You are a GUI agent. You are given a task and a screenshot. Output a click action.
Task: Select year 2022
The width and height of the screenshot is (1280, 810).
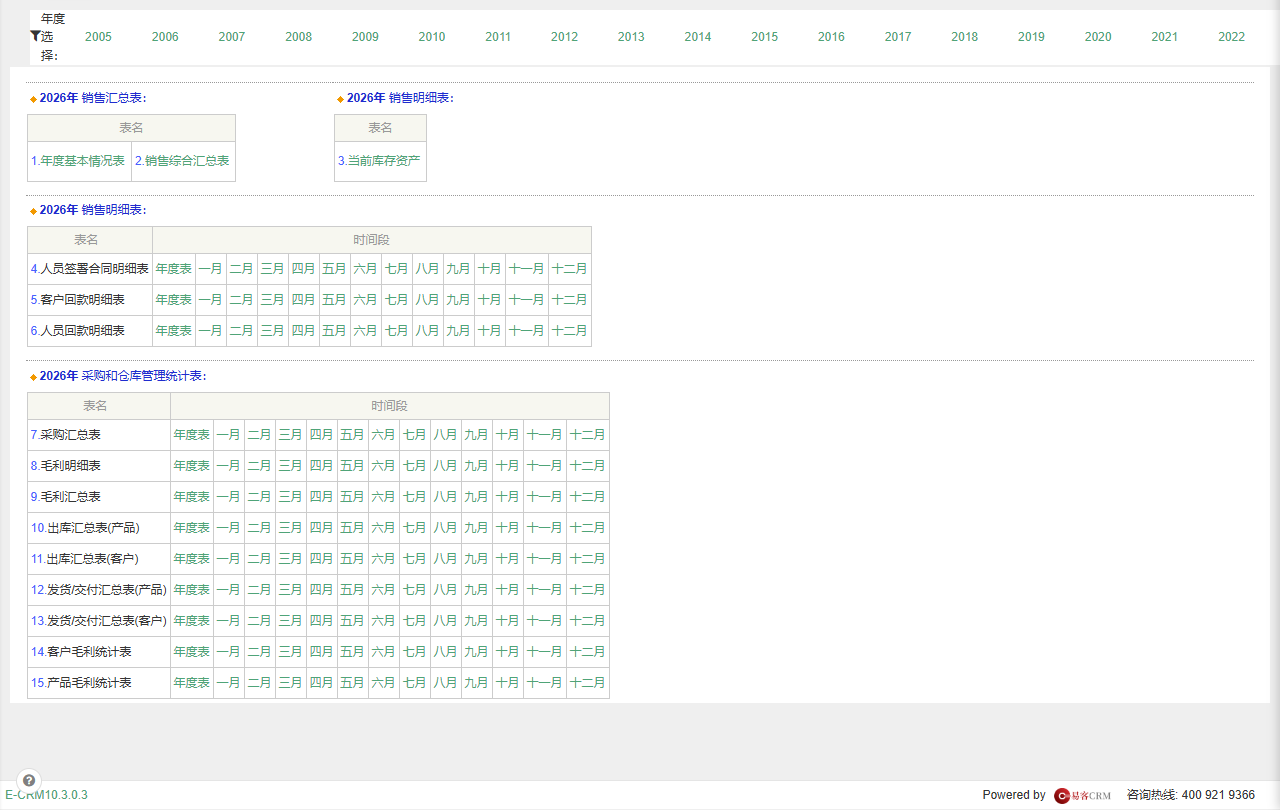1232,37
